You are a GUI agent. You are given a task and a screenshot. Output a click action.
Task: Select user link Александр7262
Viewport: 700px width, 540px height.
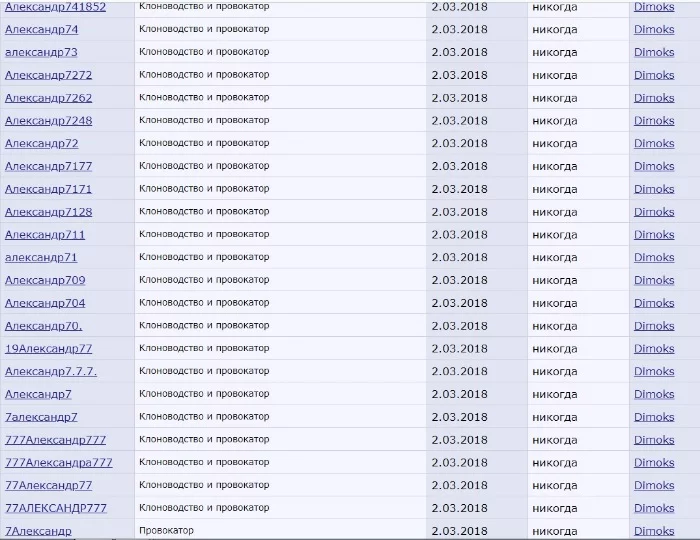coord(48,98)
